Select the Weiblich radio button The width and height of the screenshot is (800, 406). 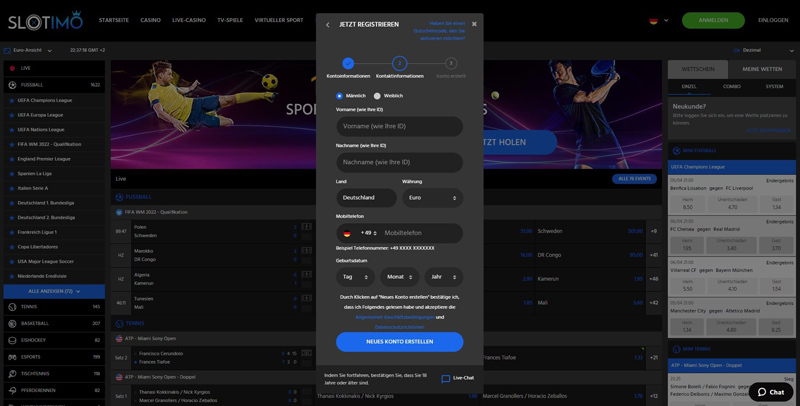pos(377,96)
